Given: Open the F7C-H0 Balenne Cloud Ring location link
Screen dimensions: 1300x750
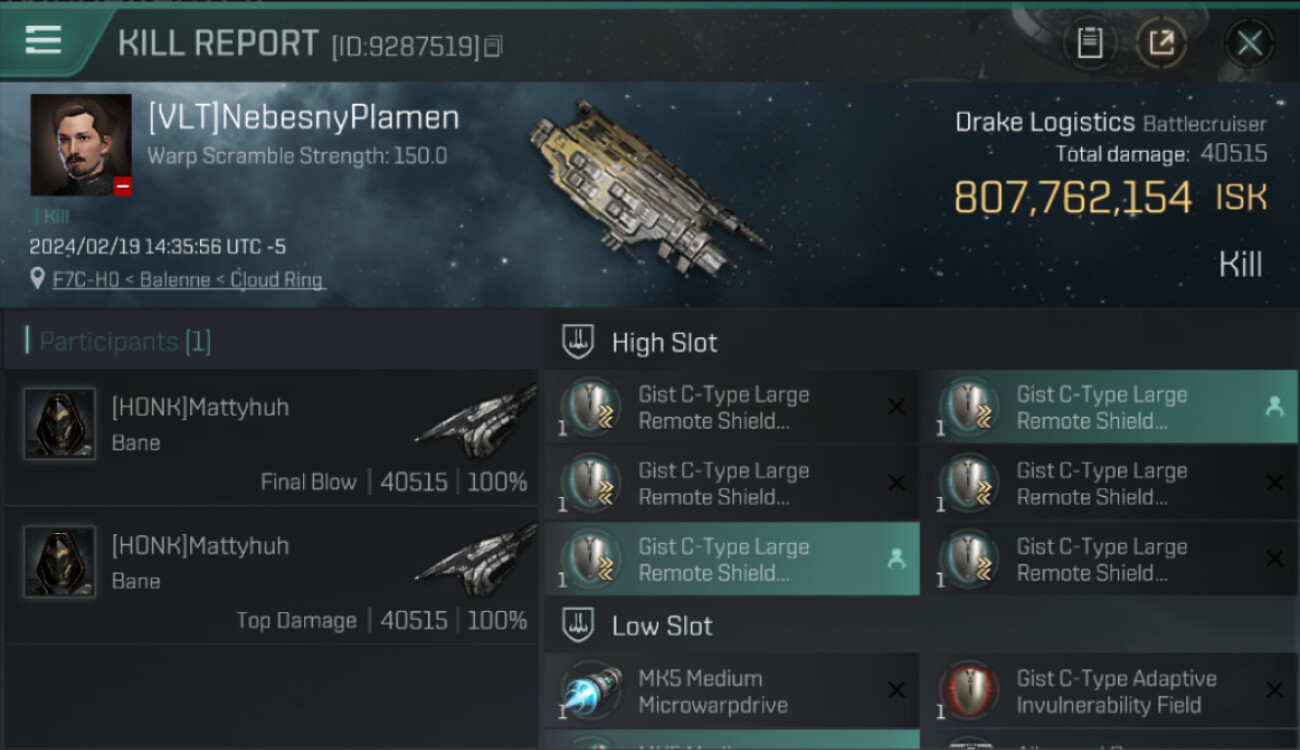Looking at the screenshot, I should [x=188, y=279].
